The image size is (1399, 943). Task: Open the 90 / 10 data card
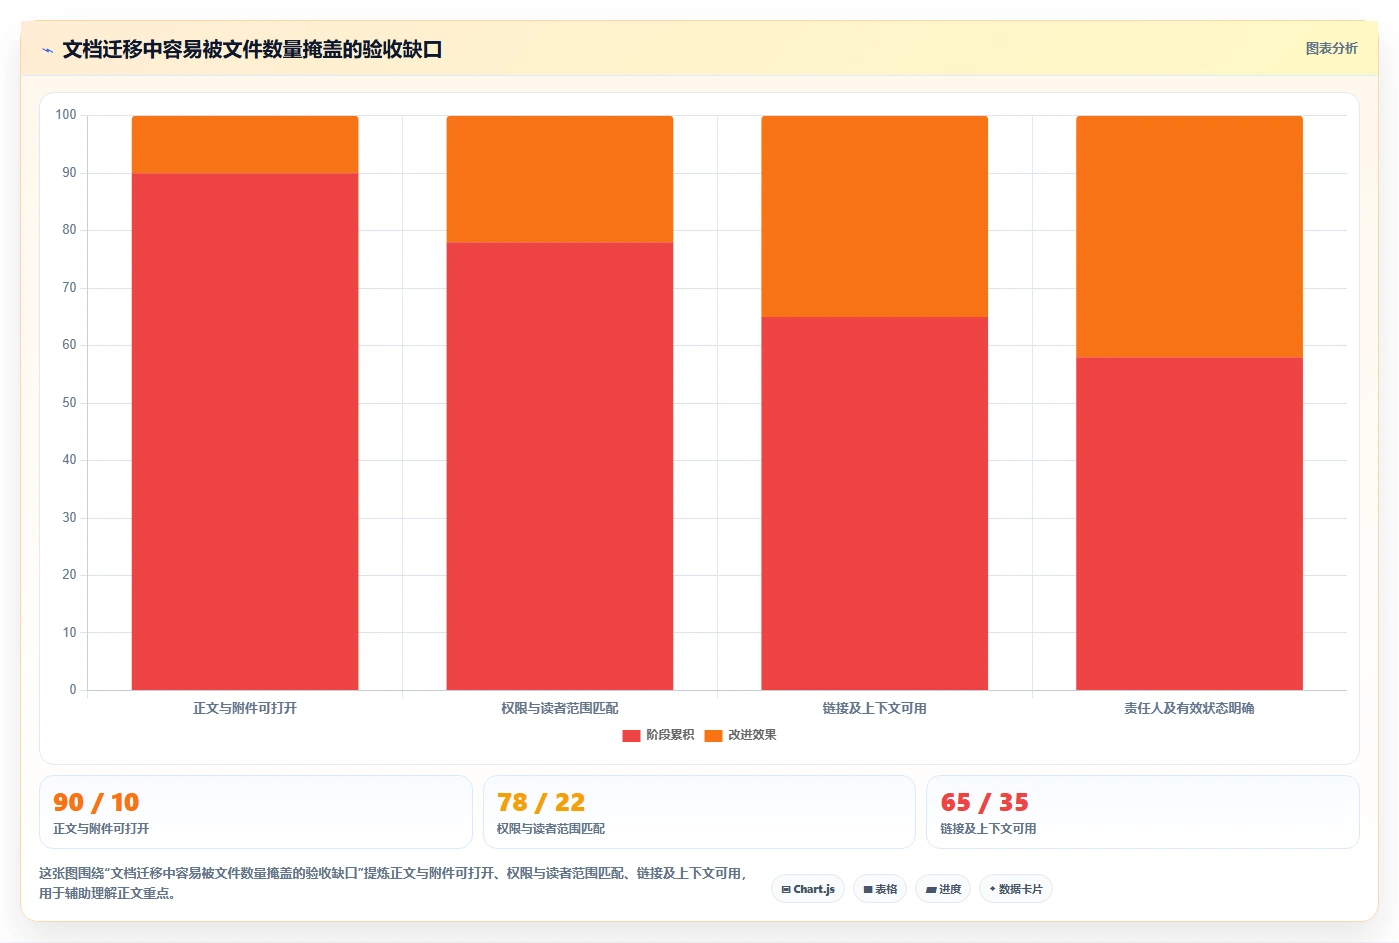255,812
